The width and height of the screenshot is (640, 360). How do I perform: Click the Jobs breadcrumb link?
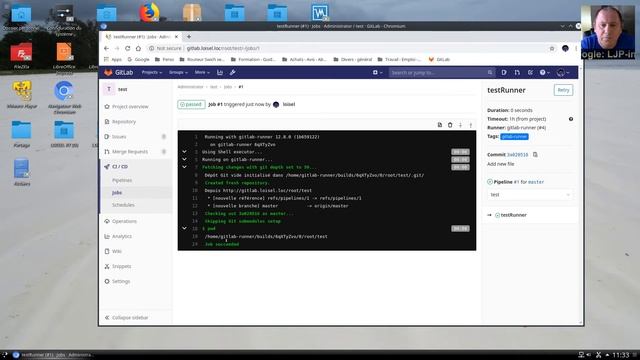[x=228, y=87]
